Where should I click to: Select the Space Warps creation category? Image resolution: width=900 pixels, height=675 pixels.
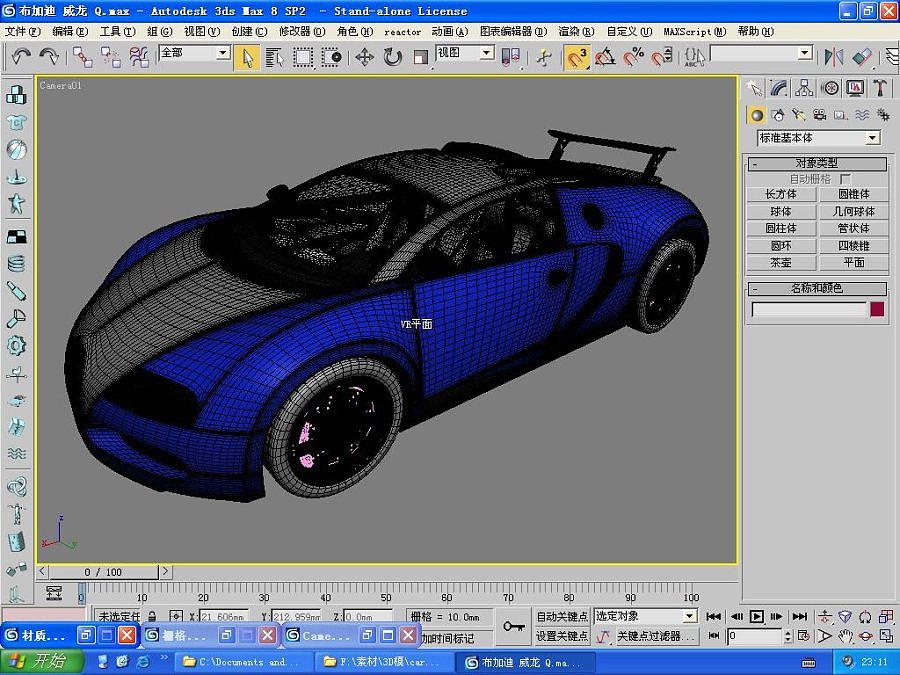[x=862, y=115]
